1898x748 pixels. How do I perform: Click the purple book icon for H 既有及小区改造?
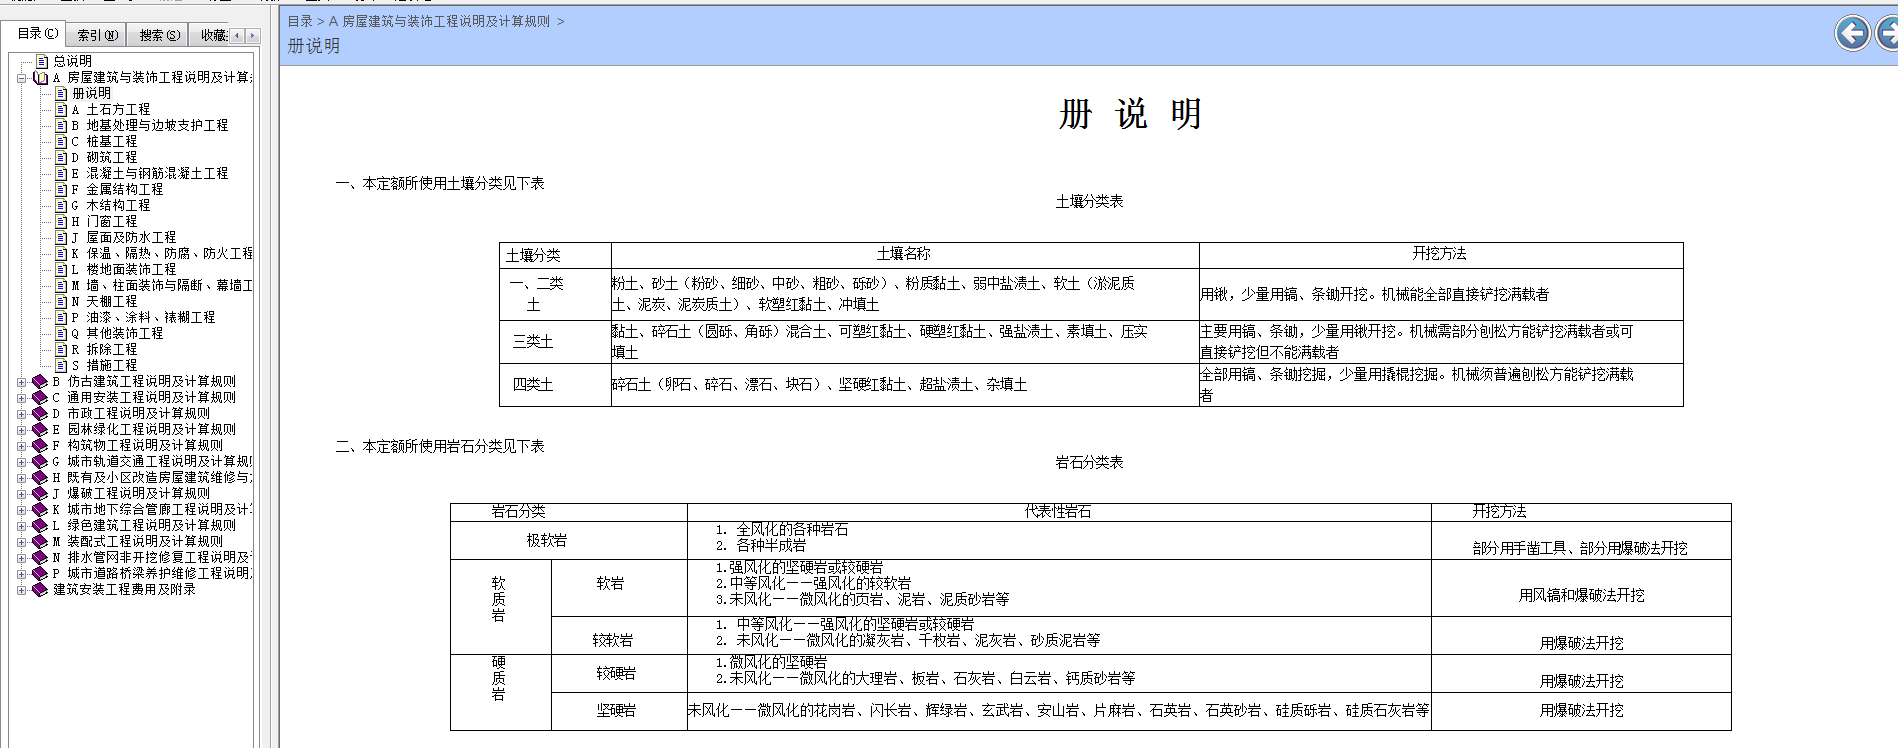(x=40, y=477)
